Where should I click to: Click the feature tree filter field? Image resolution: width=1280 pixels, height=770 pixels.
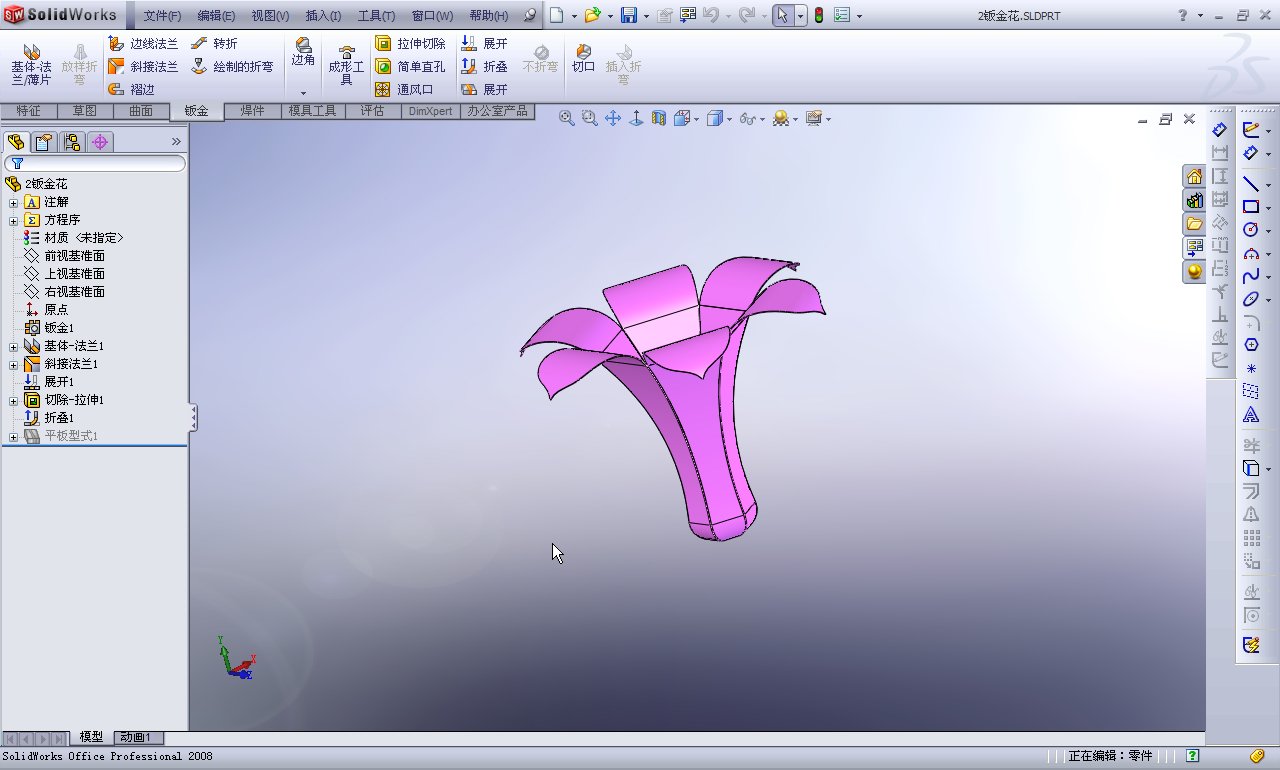tap(95, 163)
